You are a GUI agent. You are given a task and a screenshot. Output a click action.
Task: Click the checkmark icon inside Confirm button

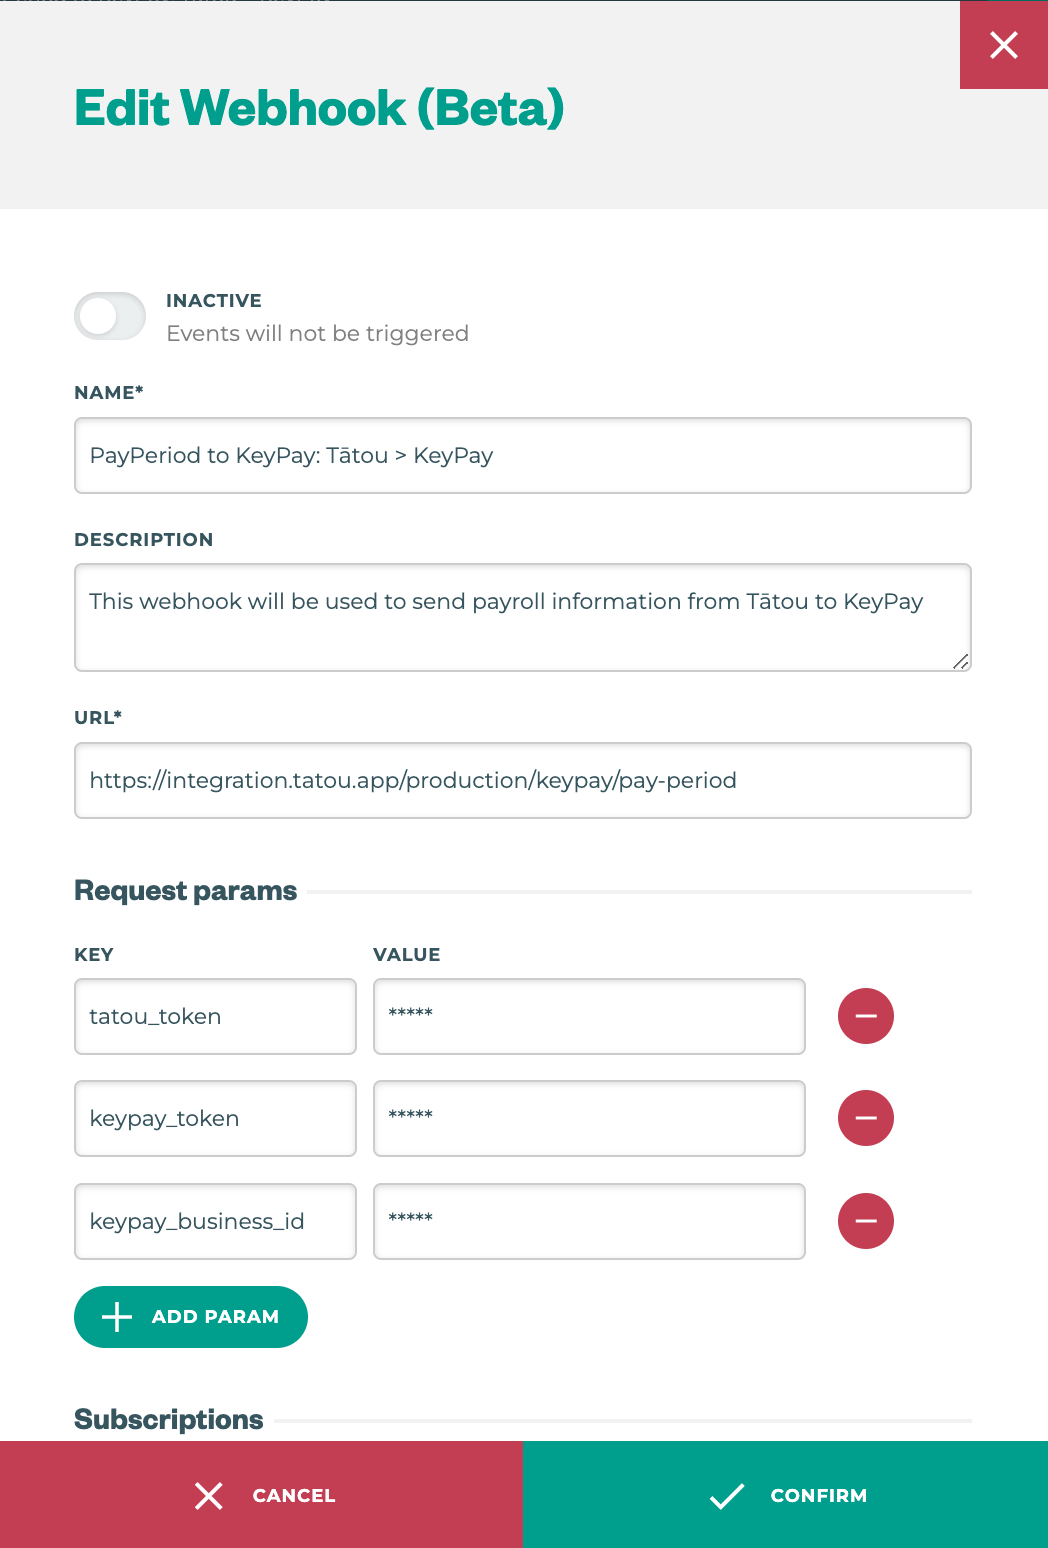(728, 1496)
